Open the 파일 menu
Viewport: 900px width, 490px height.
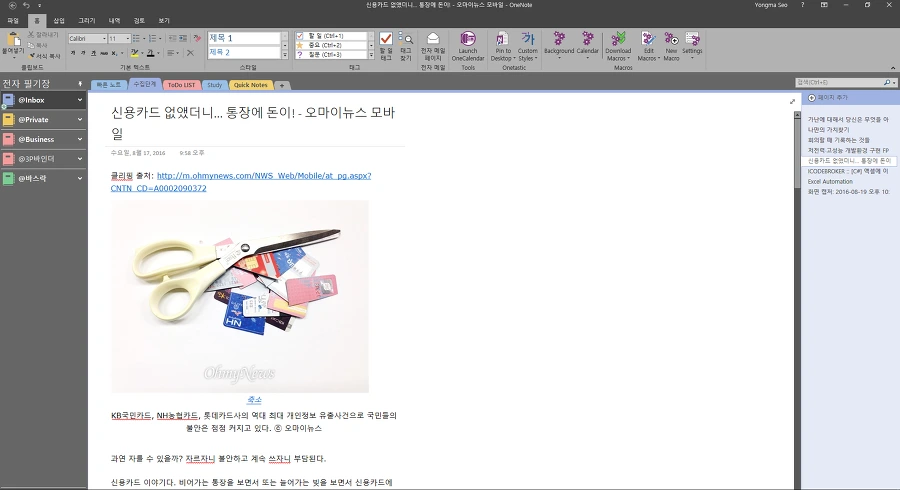click(13, 21)
